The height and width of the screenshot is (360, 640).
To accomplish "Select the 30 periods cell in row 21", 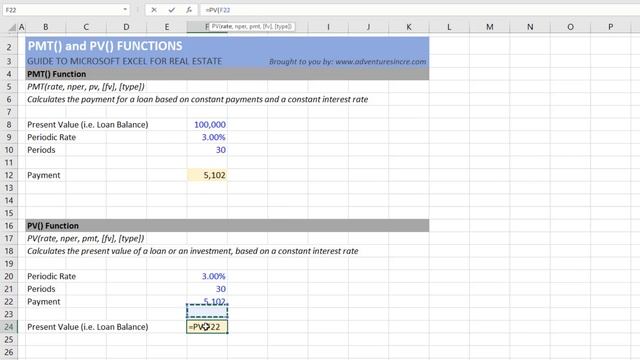I will coord(207,289).
